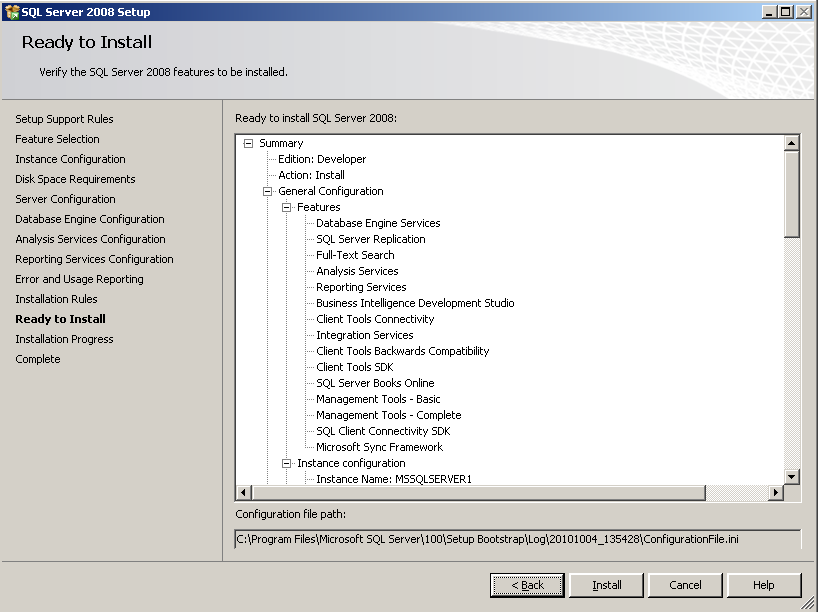Select the Features label in the tree
Image resolution: width=818 pixels, height=612 pixels.
pos(319,207)
